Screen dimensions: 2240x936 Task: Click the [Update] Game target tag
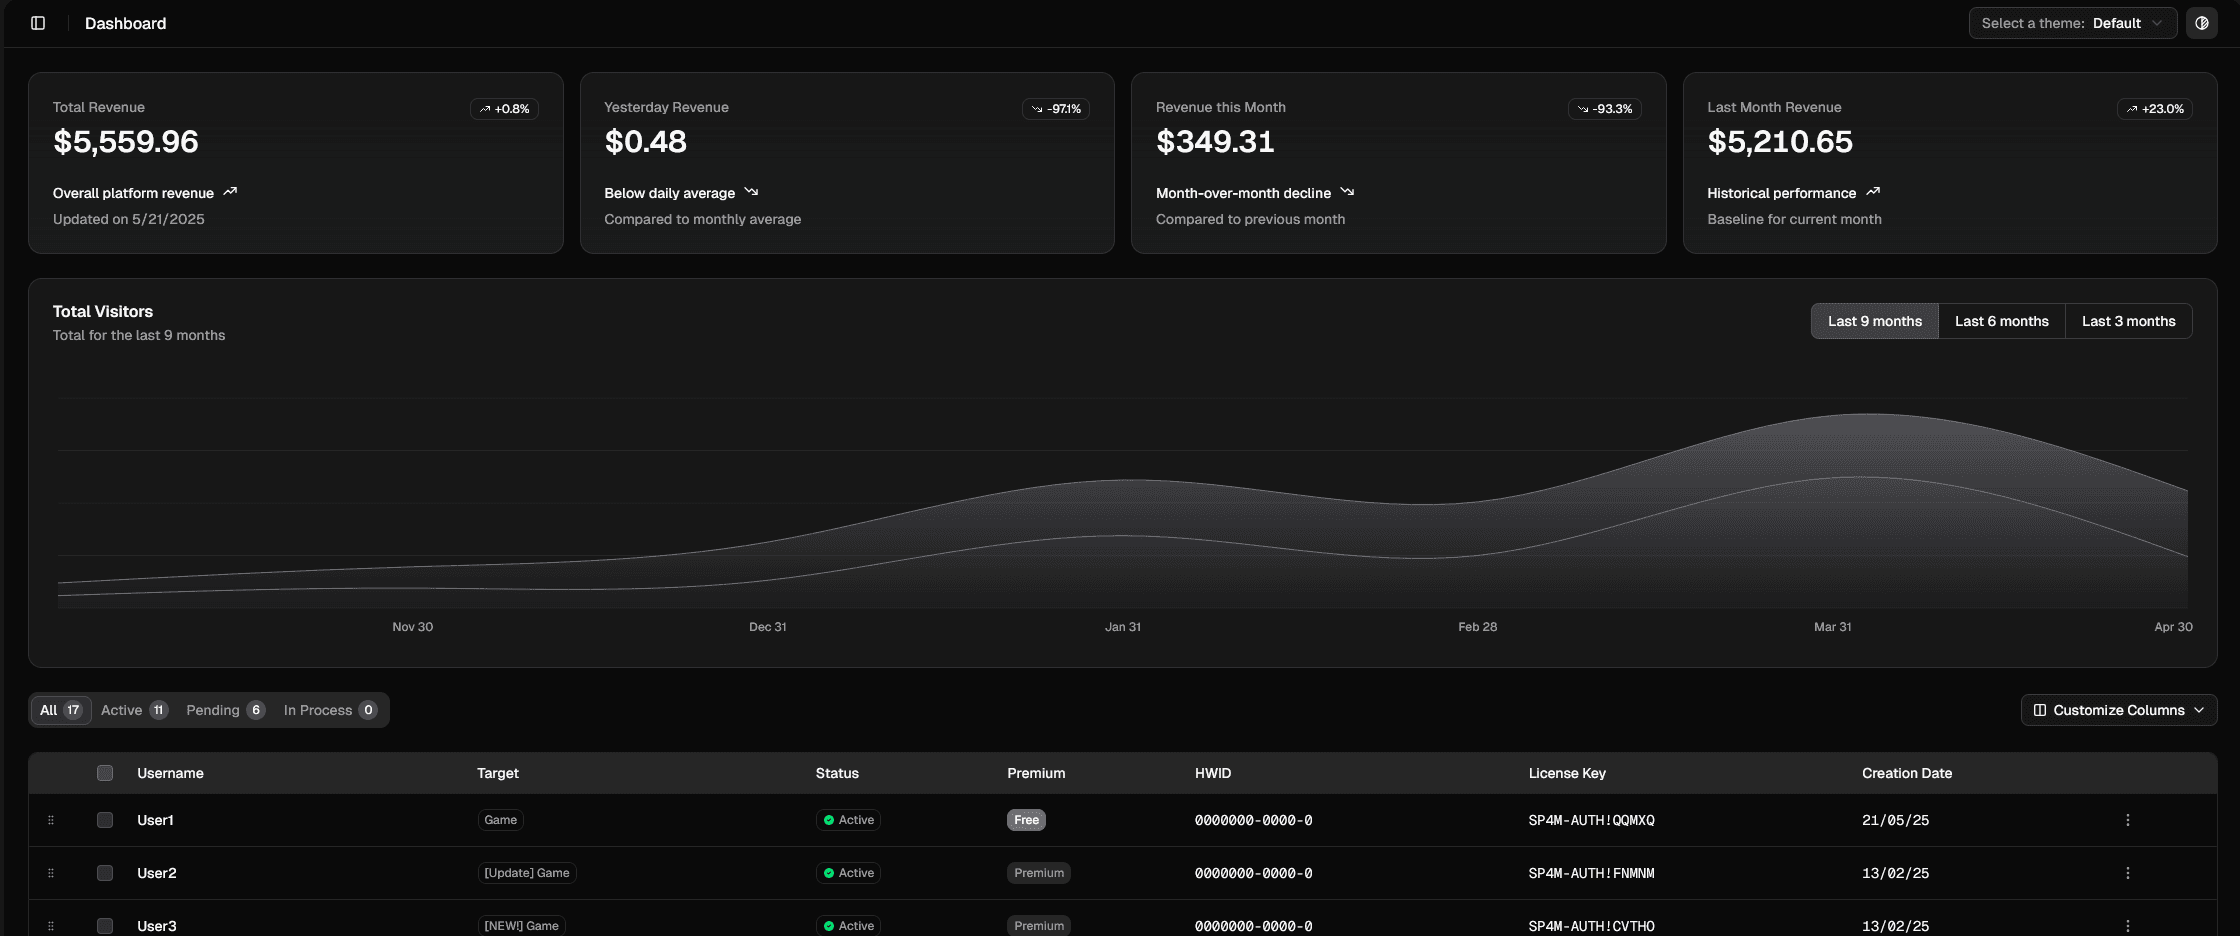click(527, 873)
